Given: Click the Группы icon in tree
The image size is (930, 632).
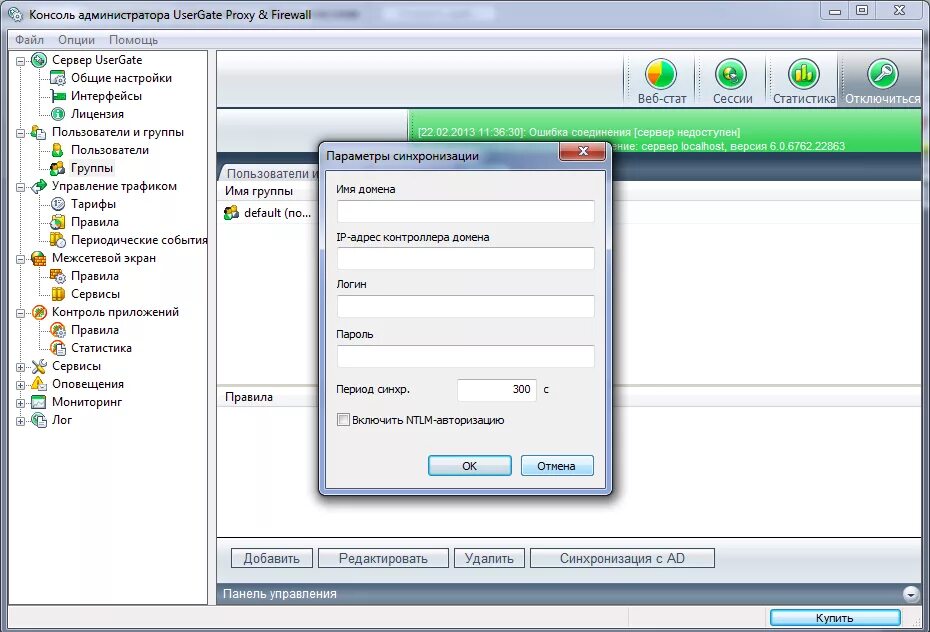Looking at the screenshot, I should click(58, 168).
